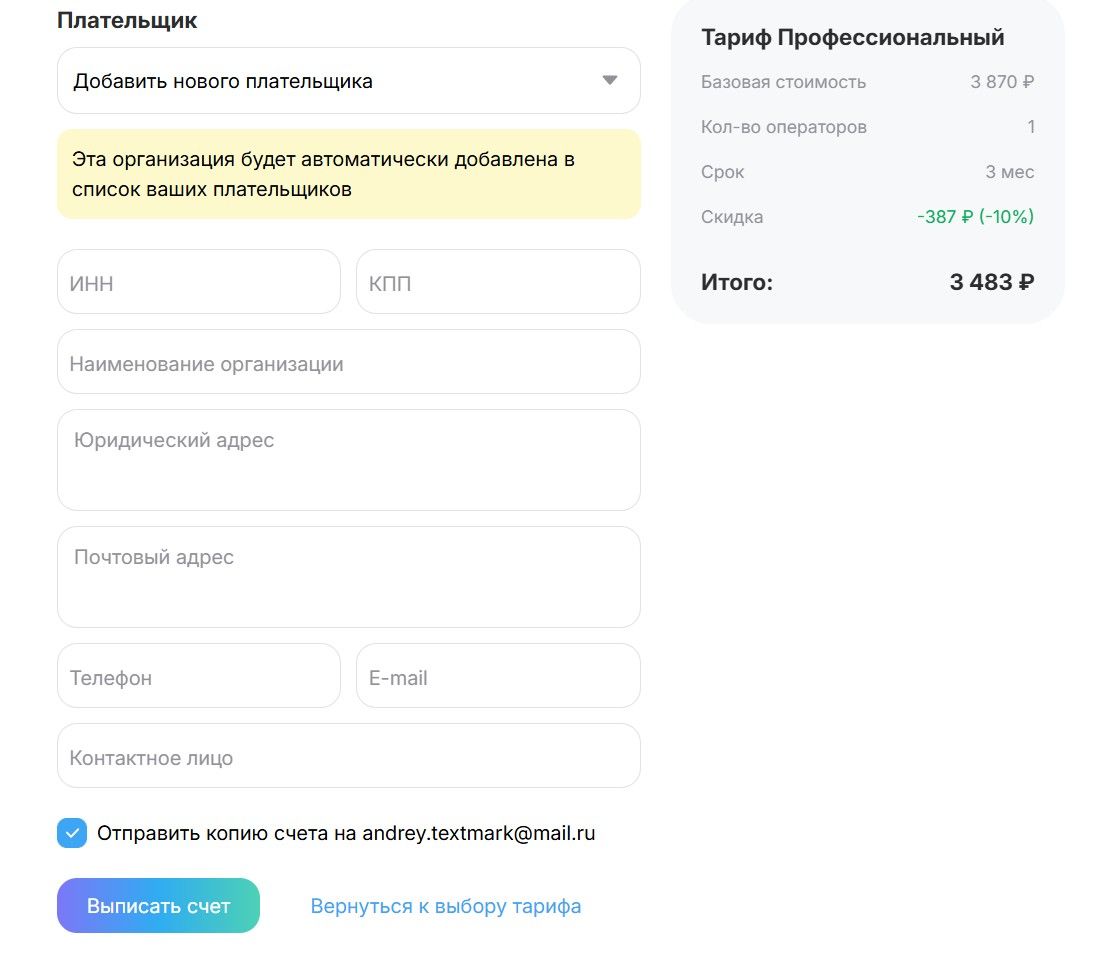Click the 'Выписать счет' button
This screenshot has height=966, width=1101.
[x=158, y=906]
